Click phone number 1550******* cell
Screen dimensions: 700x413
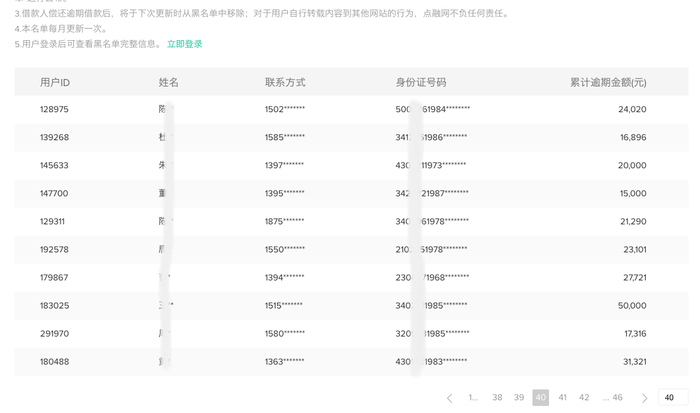click(285, 250)
